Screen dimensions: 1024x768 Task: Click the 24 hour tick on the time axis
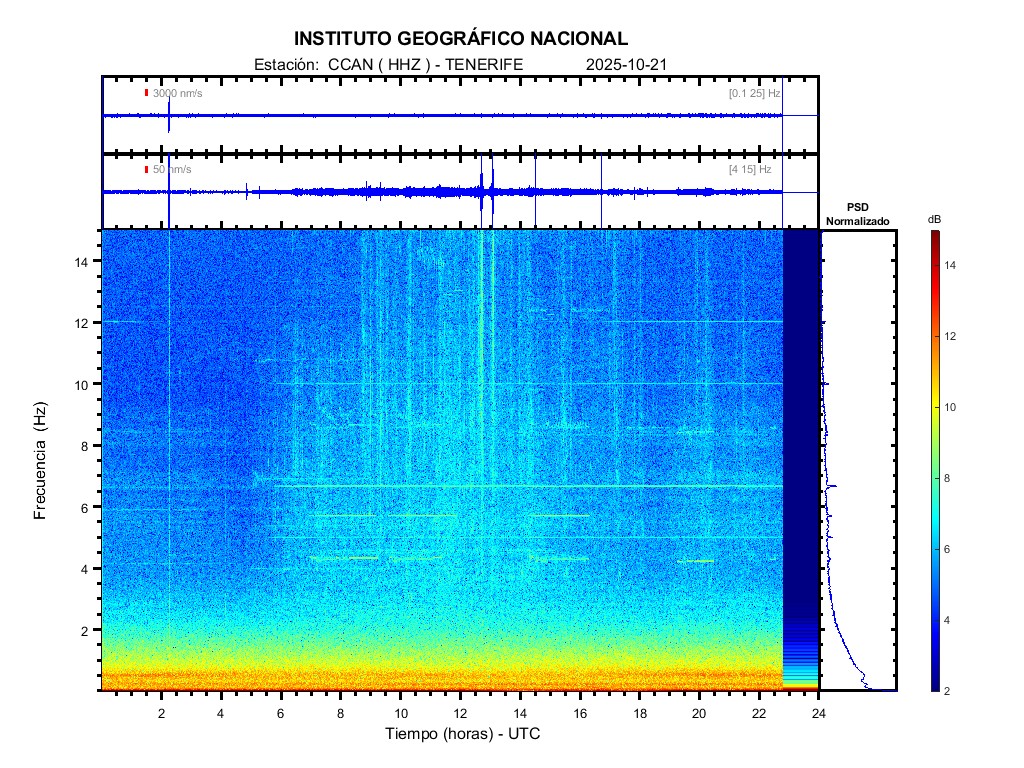[819, 713]
